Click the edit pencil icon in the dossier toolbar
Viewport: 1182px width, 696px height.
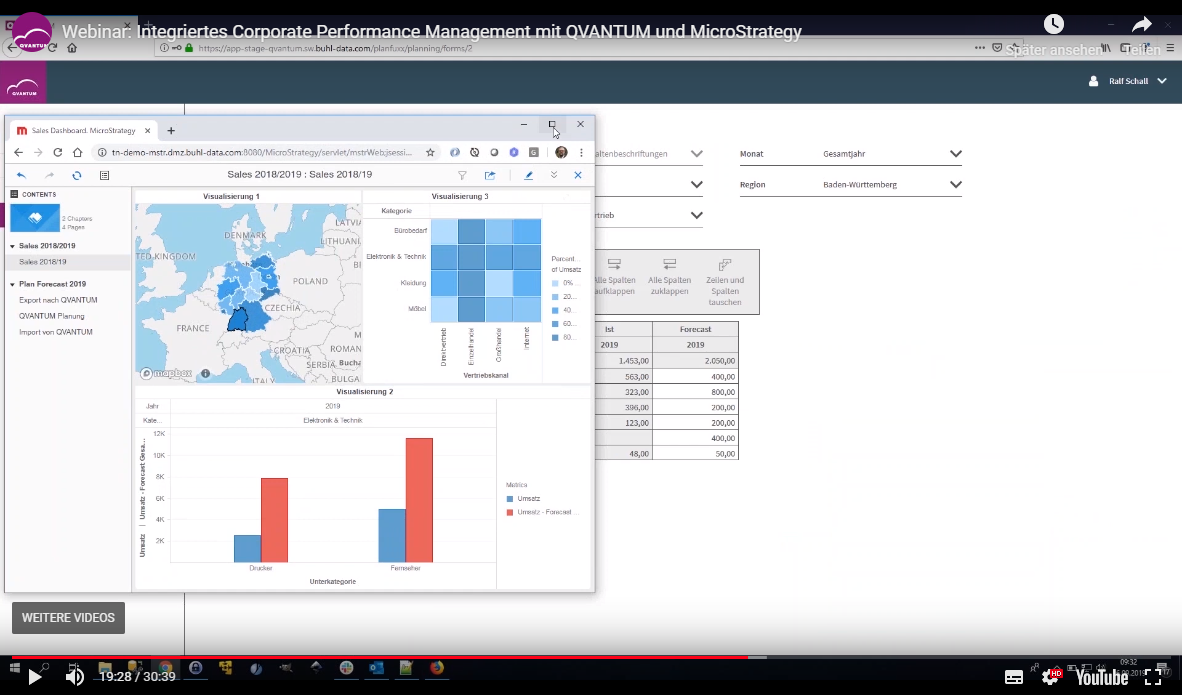click(x=528, y=175)
